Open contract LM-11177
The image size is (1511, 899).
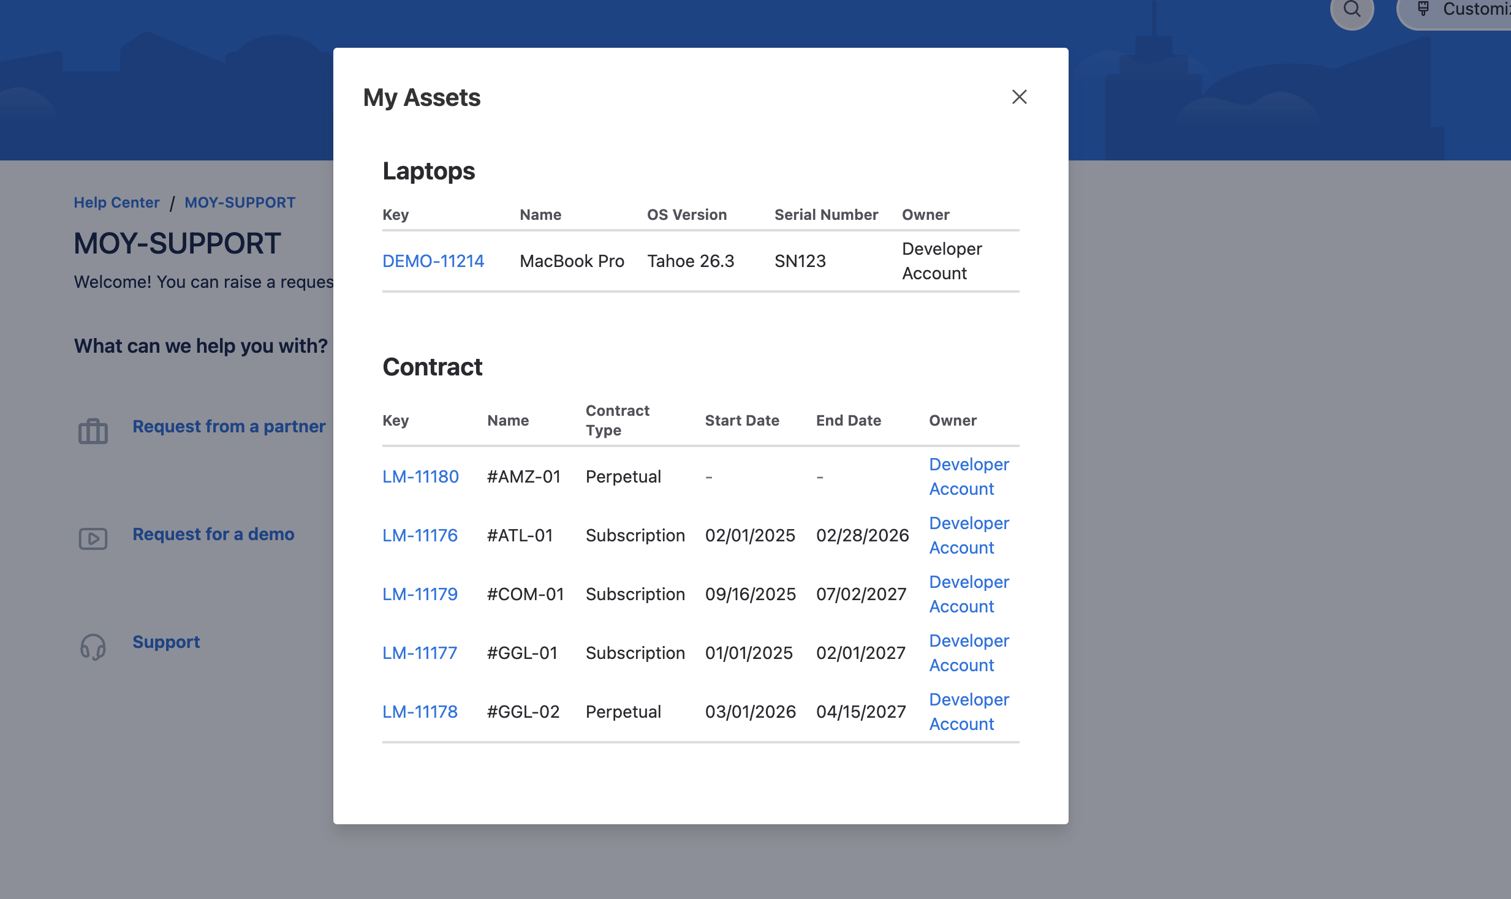pyautogui.click(x=420, y=653)
